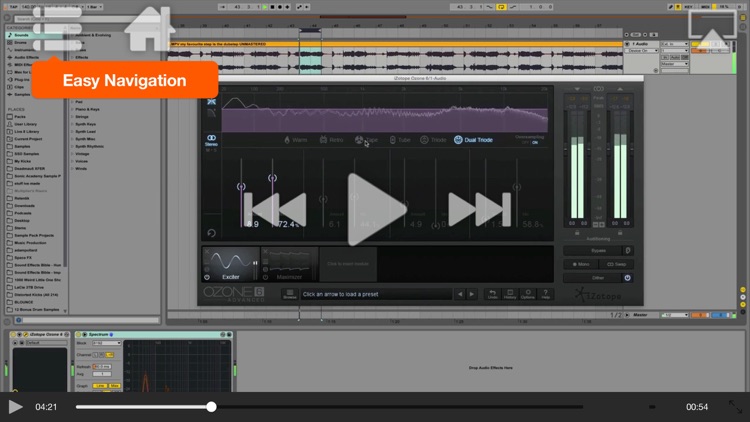
Task: Go to the Home screen icon
Action: pos(149,29)
